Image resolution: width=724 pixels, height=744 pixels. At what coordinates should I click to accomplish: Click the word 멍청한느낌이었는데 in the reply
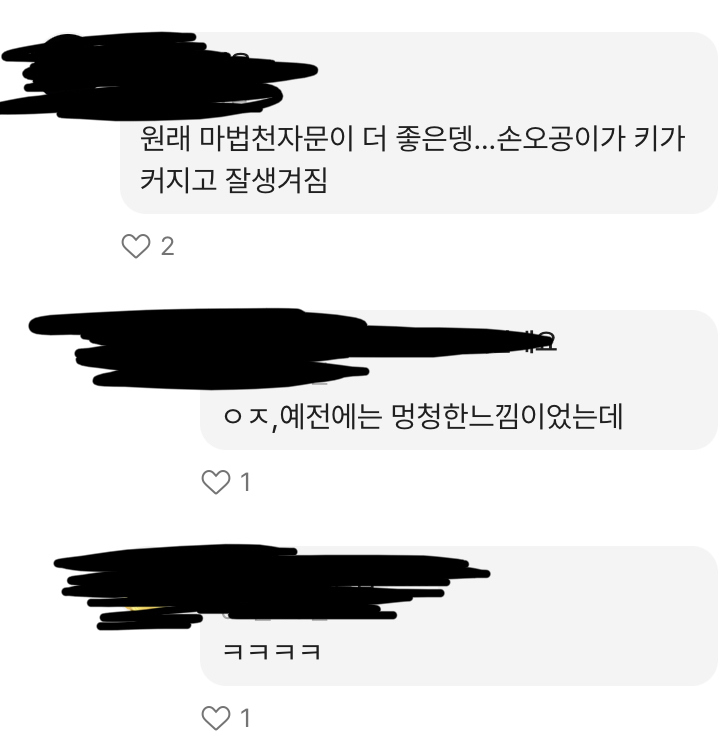(507, 417)
